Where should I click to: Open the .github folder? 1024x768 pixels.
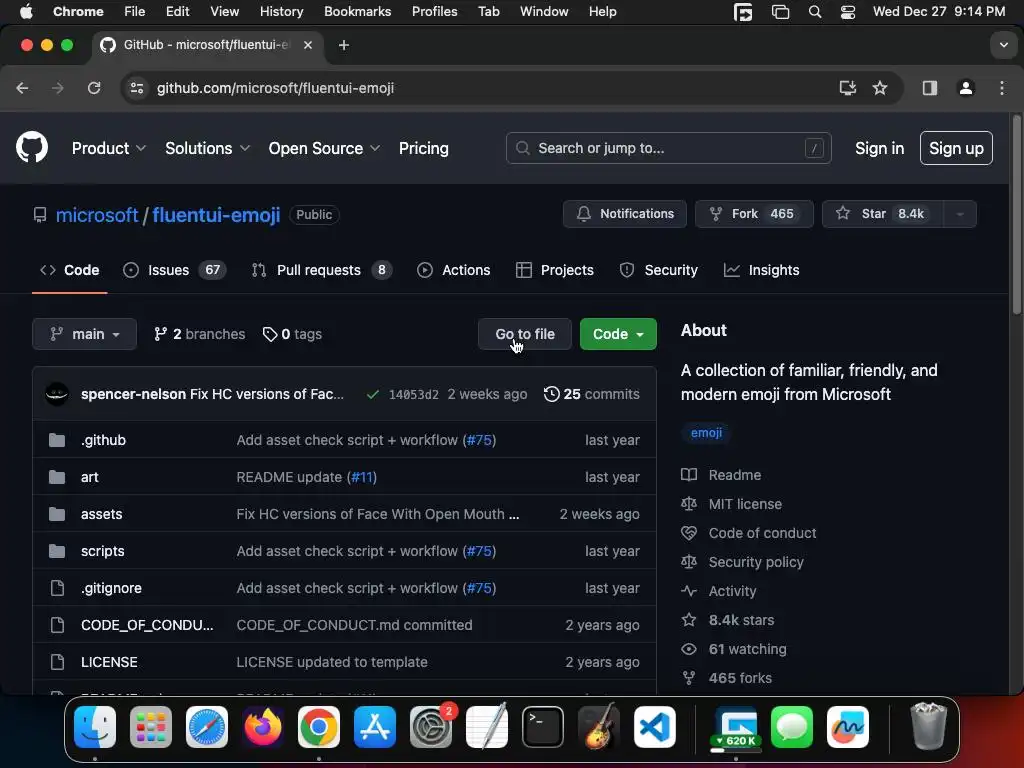point(103,440)
